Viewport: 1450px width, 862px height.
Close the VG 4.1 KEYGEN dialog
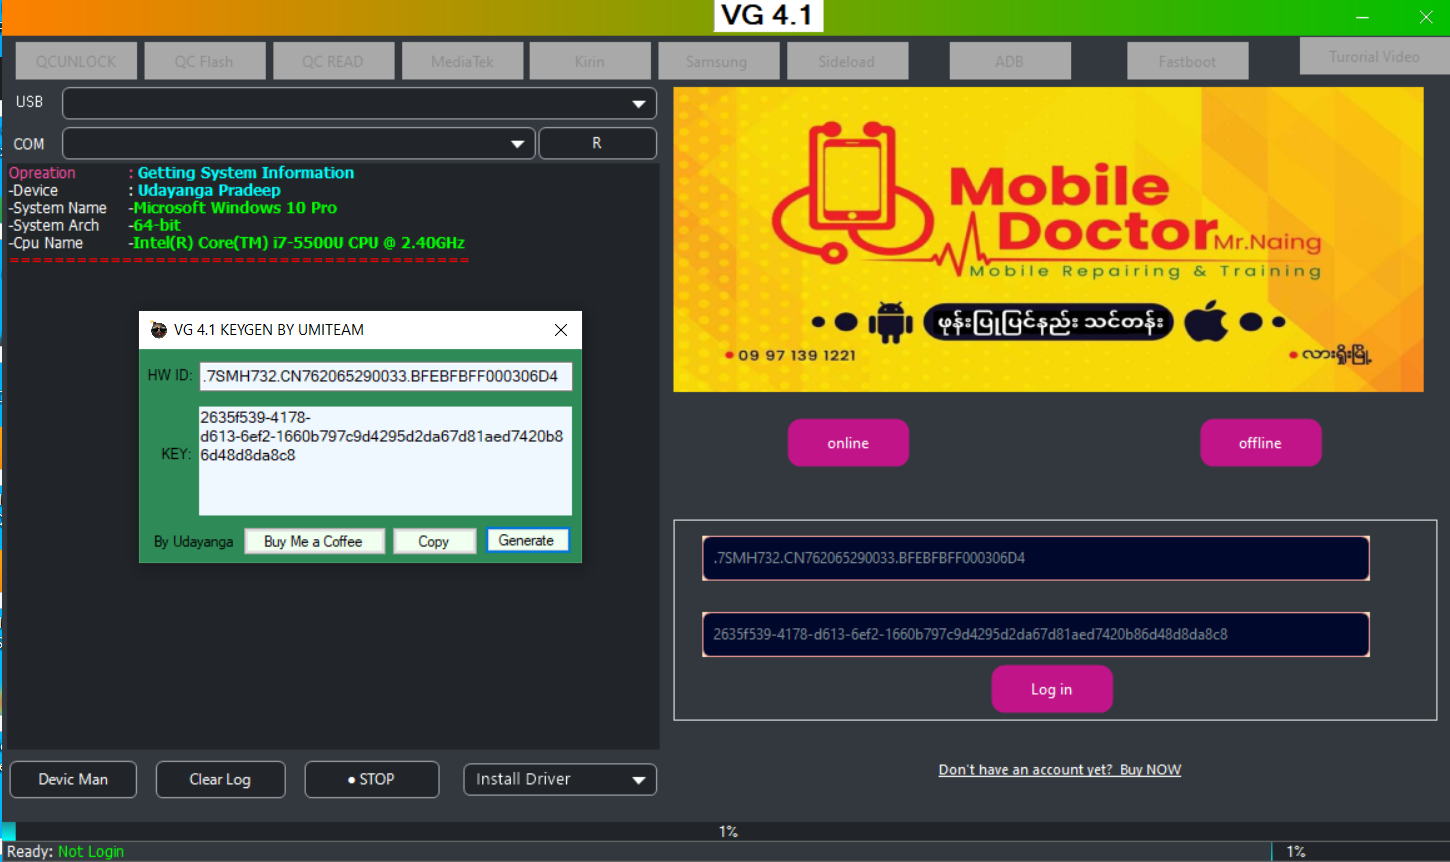tap(561, 330)
